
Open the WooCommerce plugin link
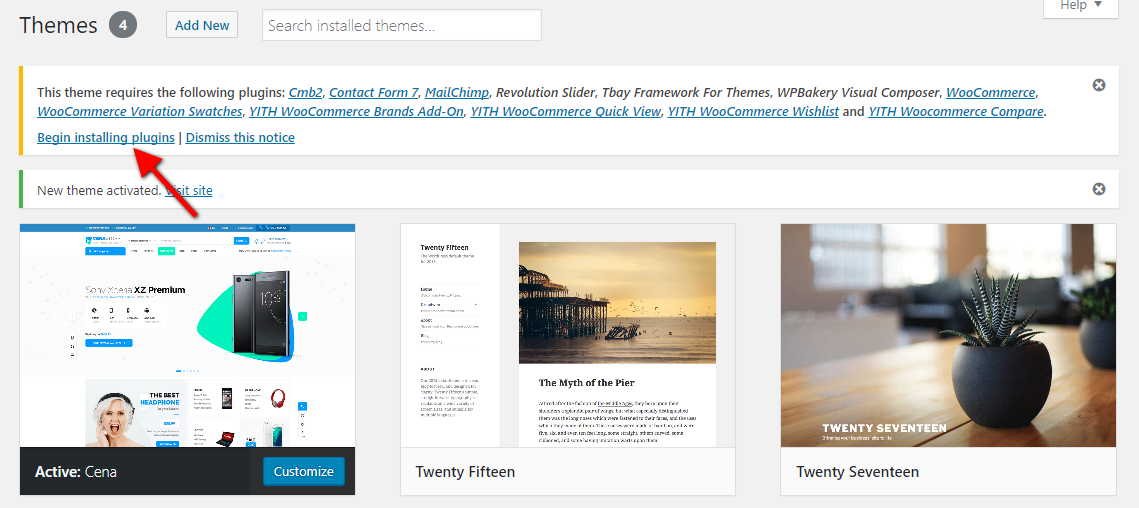991,92
